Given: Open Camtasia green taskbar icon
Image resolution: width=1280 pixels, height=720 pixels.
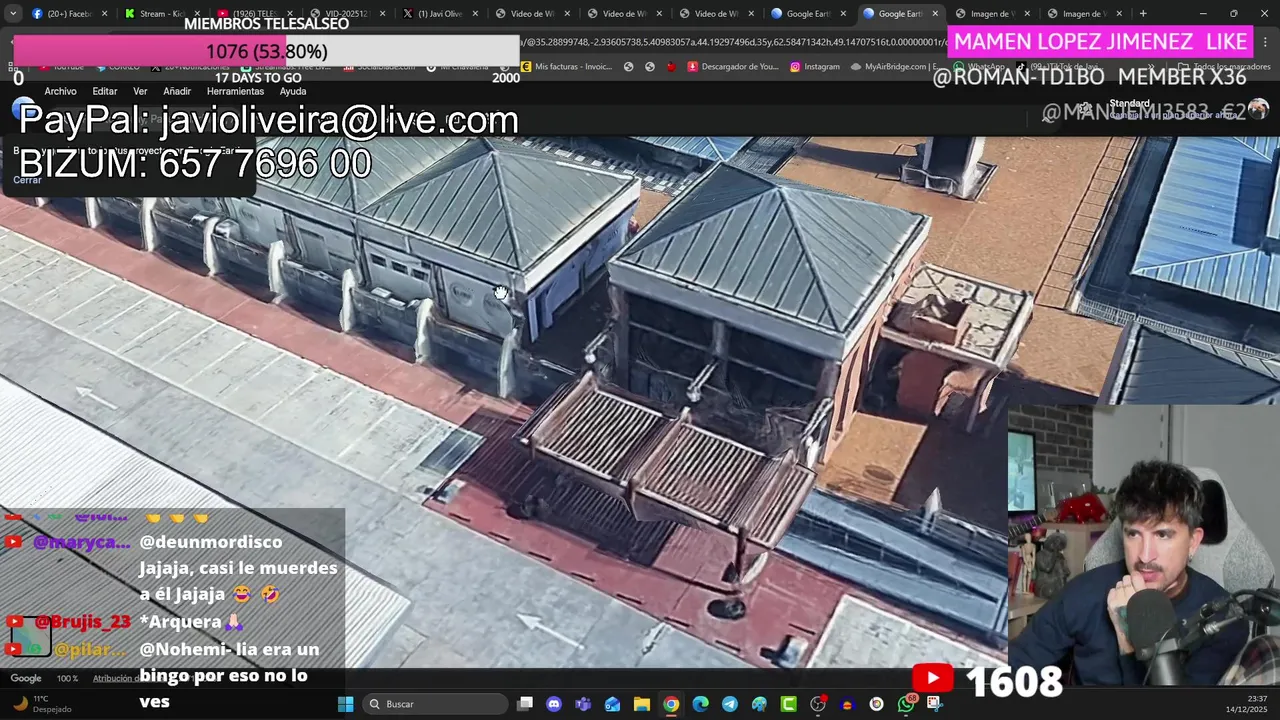Looking at the screenshot, I should click(x=788, y=704).
